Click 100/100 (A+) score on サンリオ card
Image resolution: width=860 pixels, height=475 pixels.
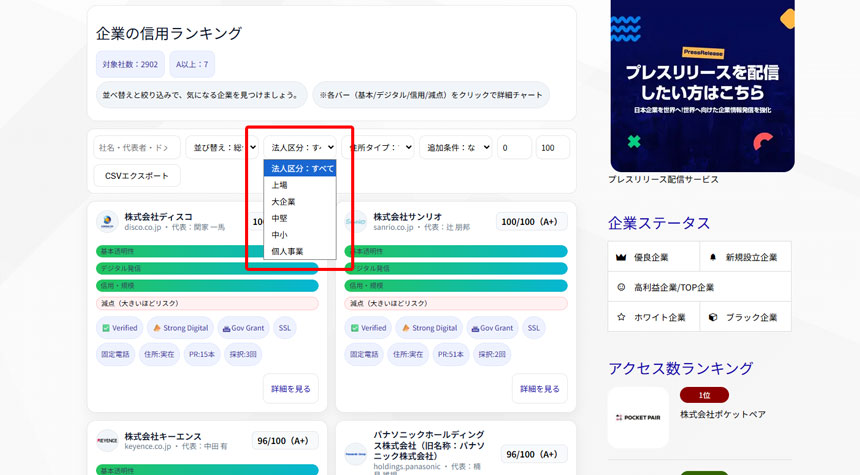click(x=529, y=222)
